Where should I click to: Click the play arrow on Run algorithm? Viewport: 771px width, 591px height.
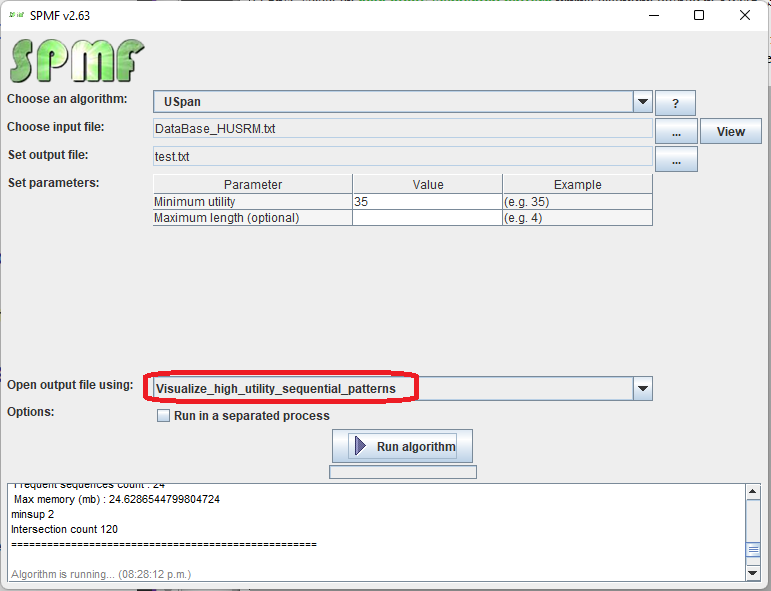361,446
